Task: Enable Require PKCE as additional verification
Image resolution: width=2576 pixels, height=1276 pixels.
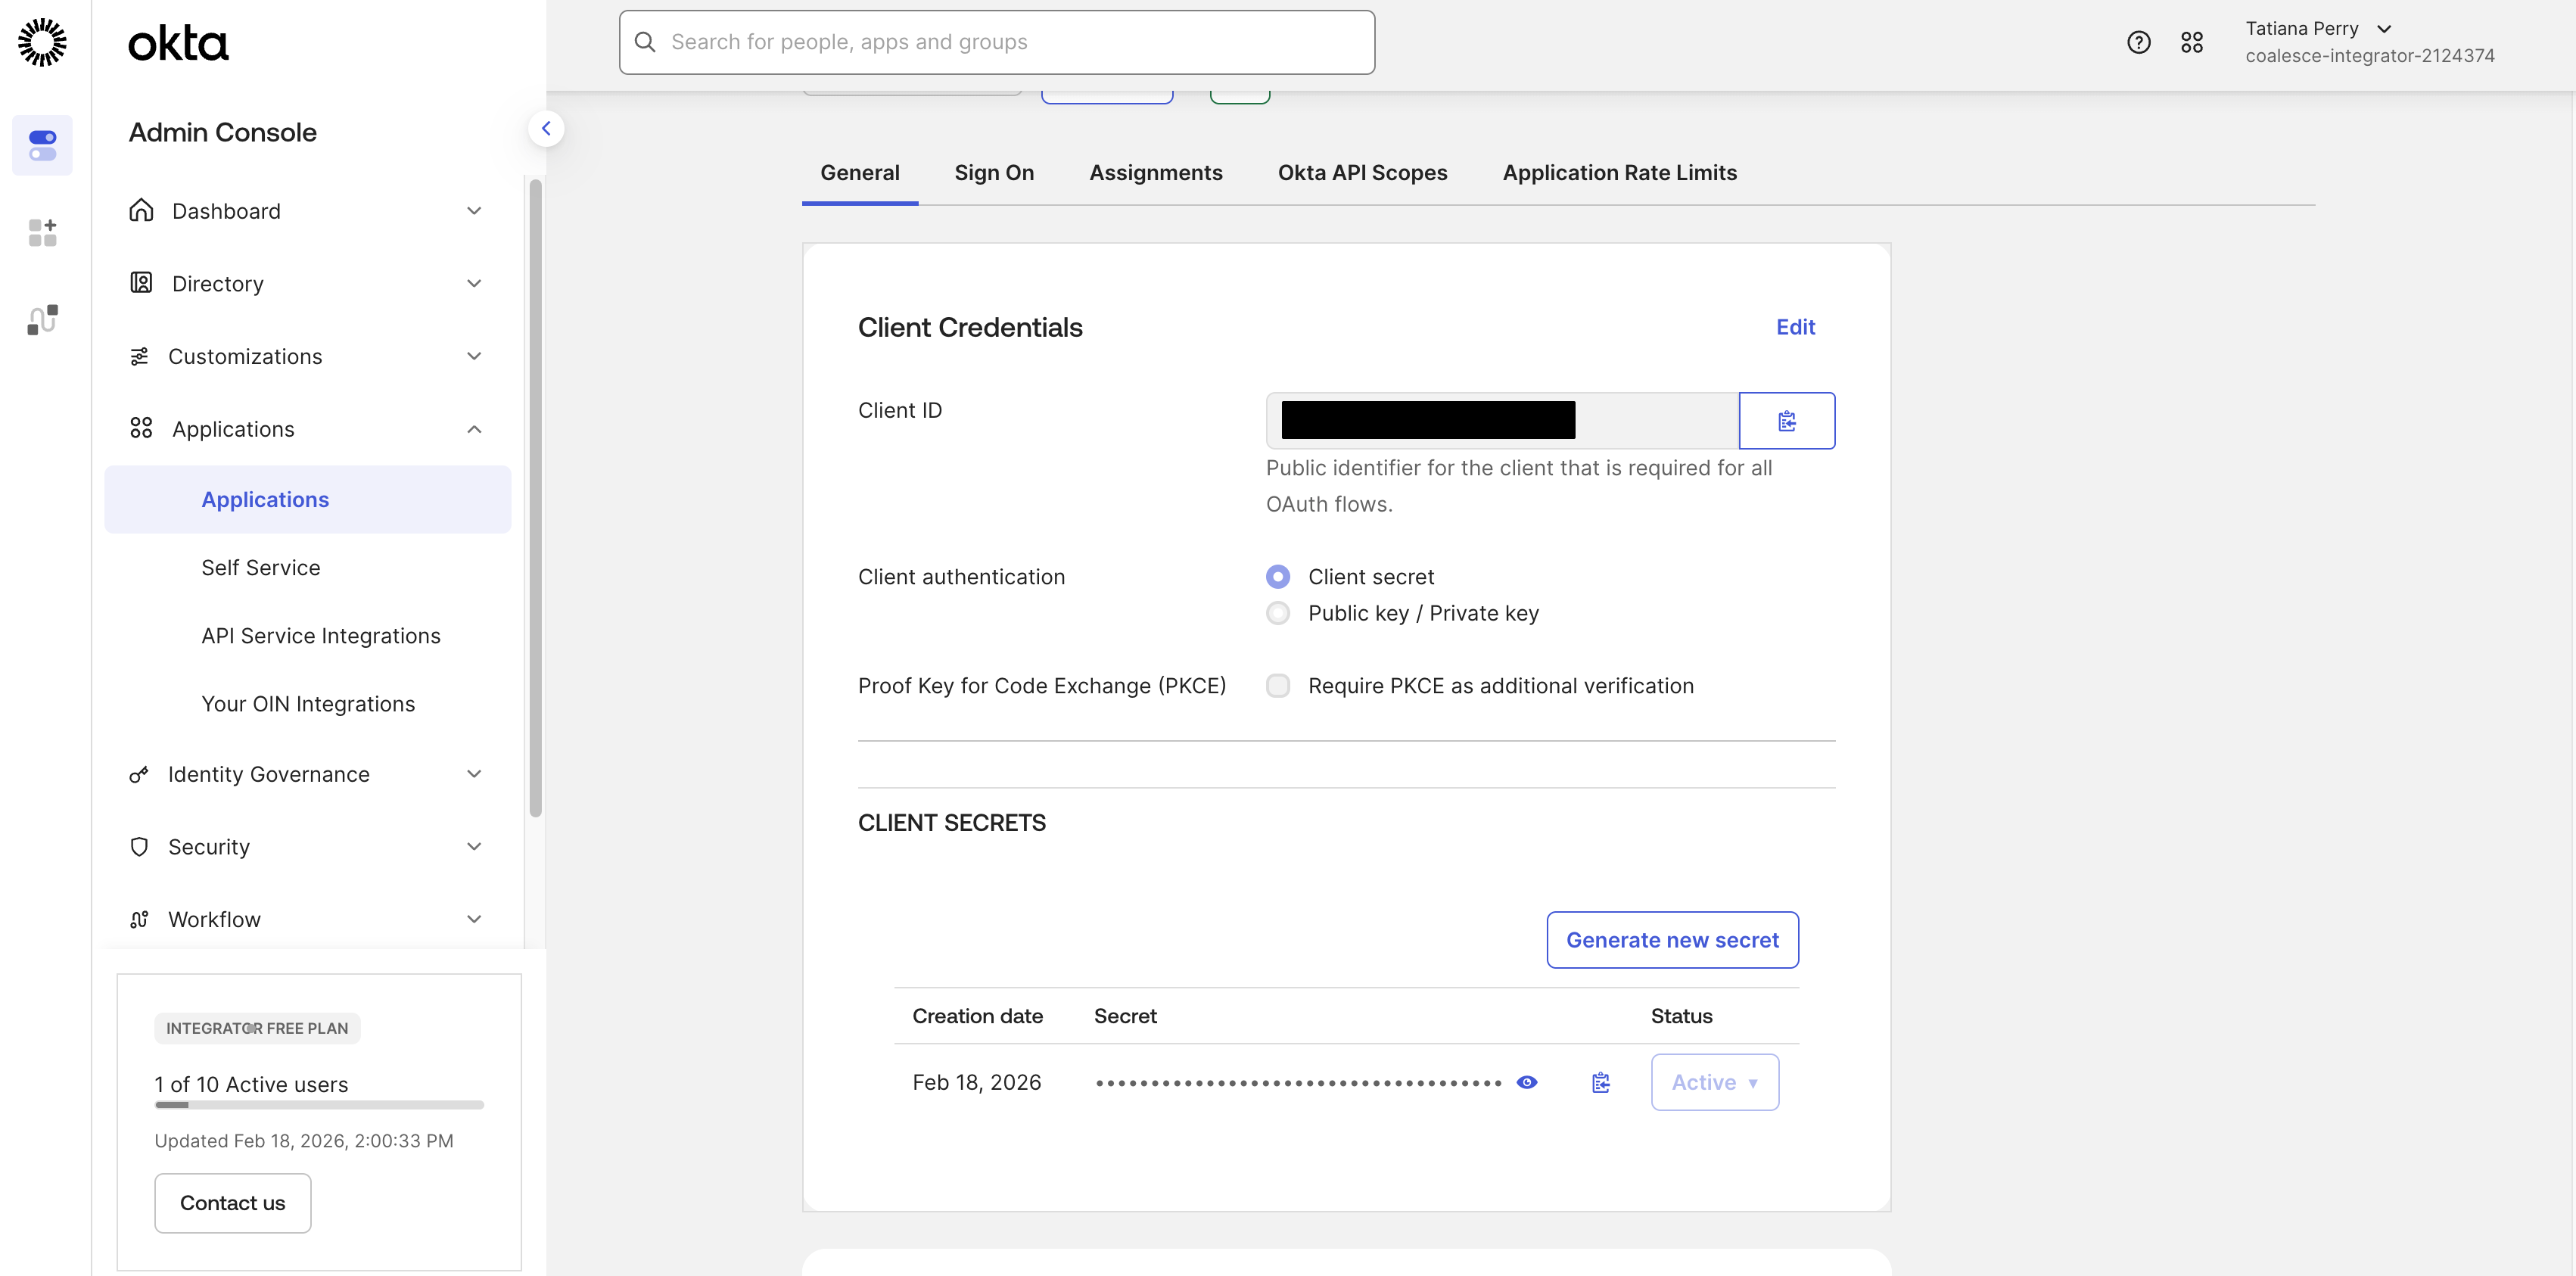Action: click(1277, 686)
